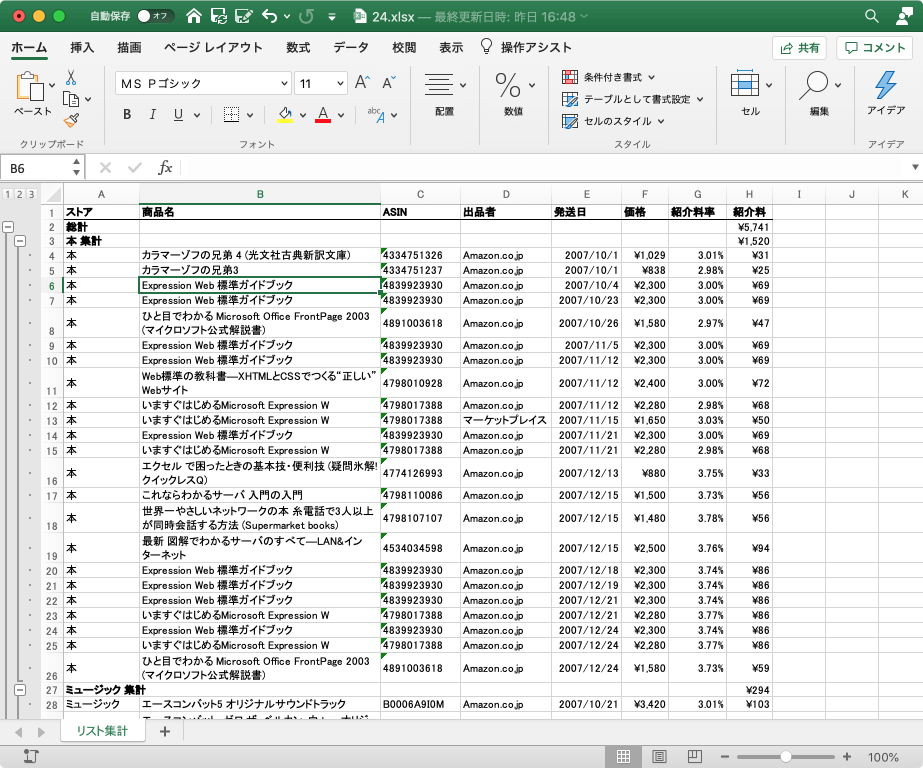Open the Ideas (アイデア) lightning icon
923x768 pixels.
[x=885, y=85]
